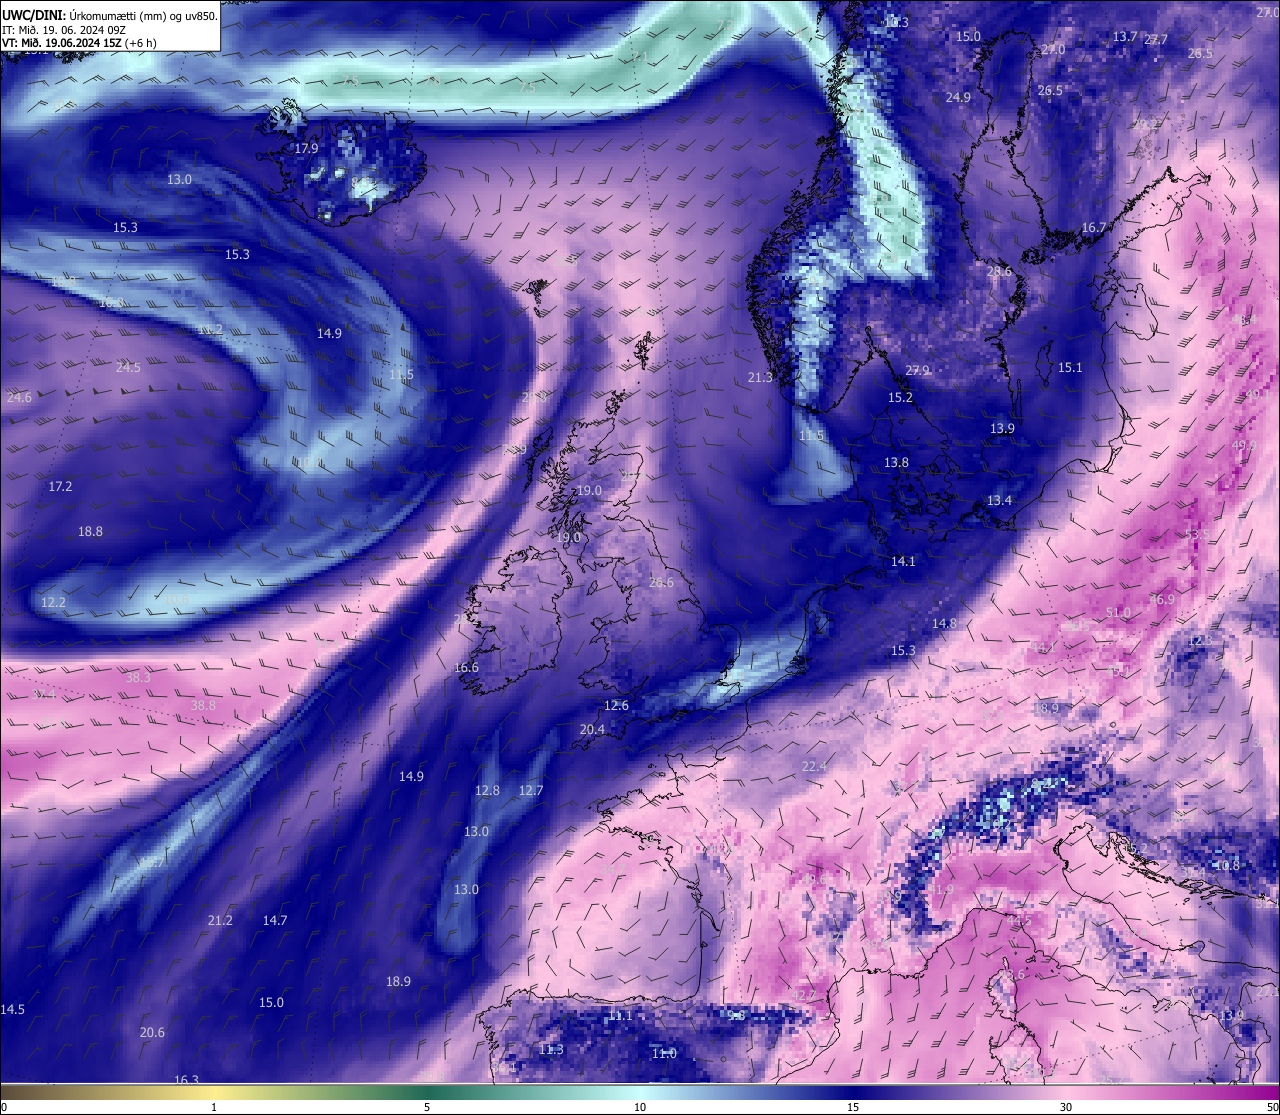The height and width of the screenshot is (1115, 1280).
Task: Click the 14.7 value on the map
Action: coord(275,920)
